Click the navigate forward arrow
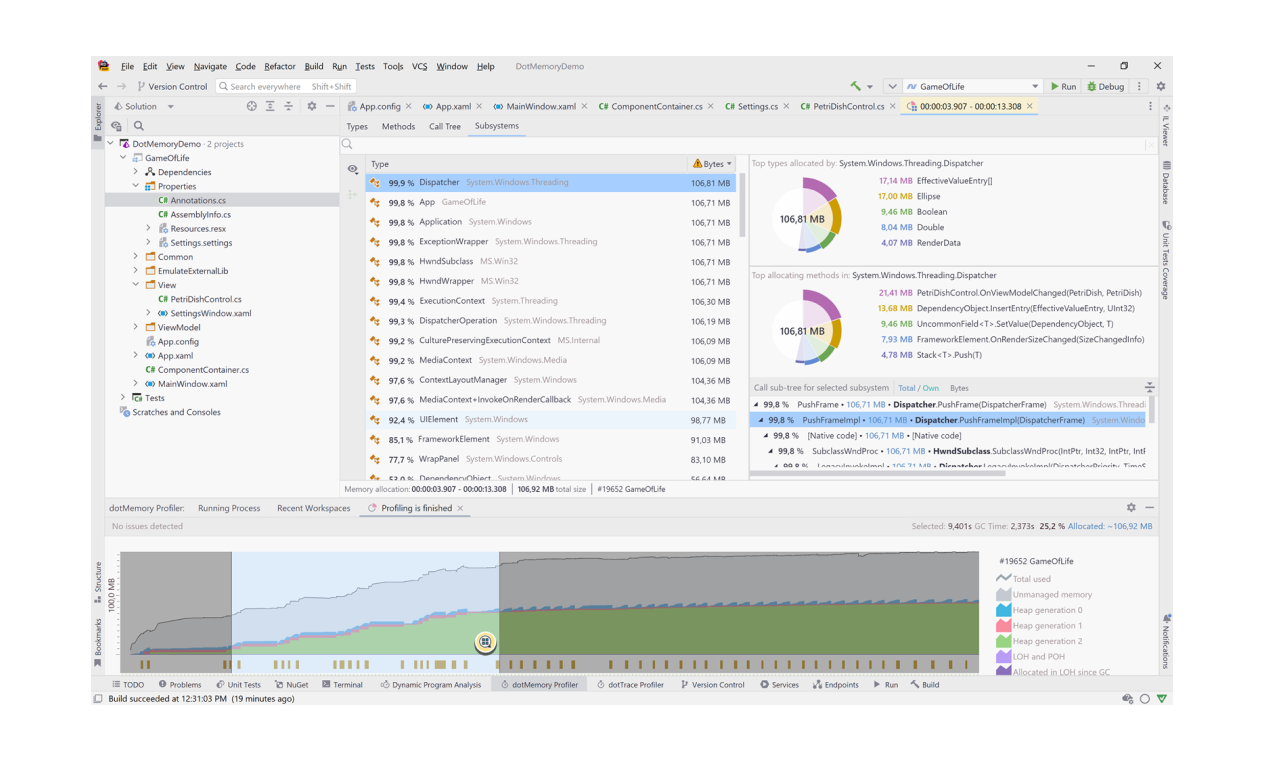Image resolution: width=1264 pixels, height=762 pixels. (121, 87)
